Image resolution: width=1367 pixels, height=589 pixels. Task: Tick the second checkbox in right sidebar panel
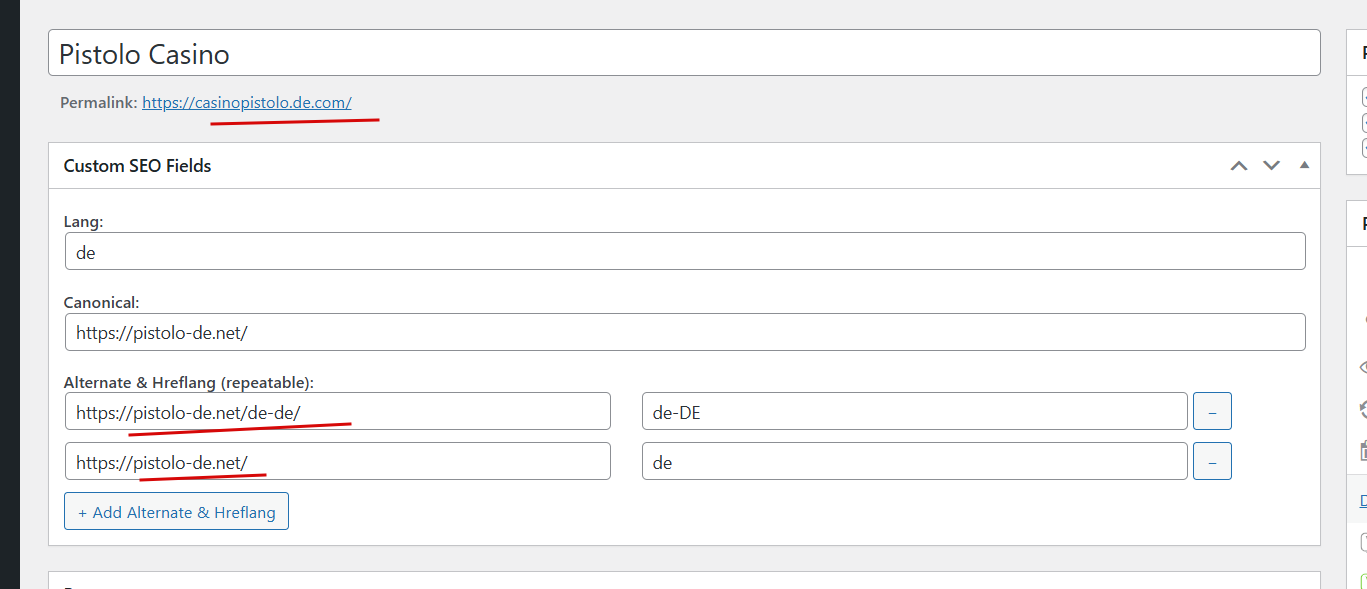pyautogui.click(x=1363, y=123)
